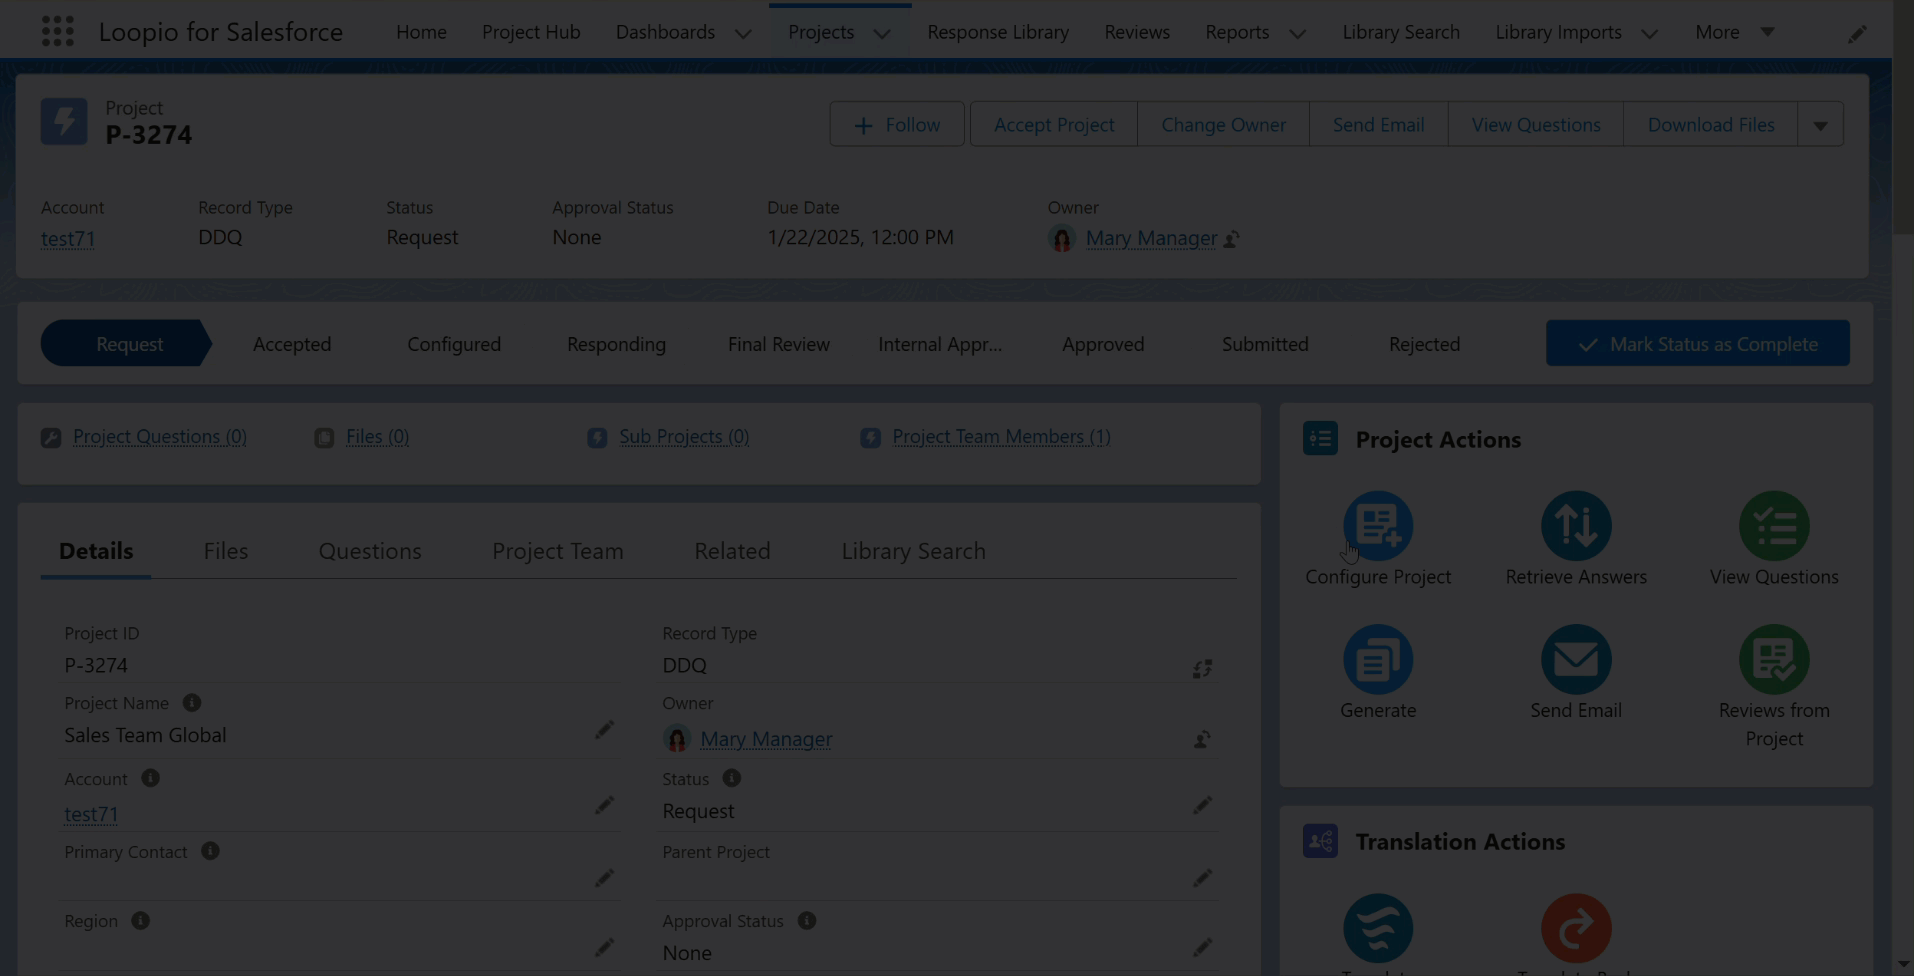Click change owner icon in header beside Mary Manager

pyautogui.click(x=1232, y=239)
